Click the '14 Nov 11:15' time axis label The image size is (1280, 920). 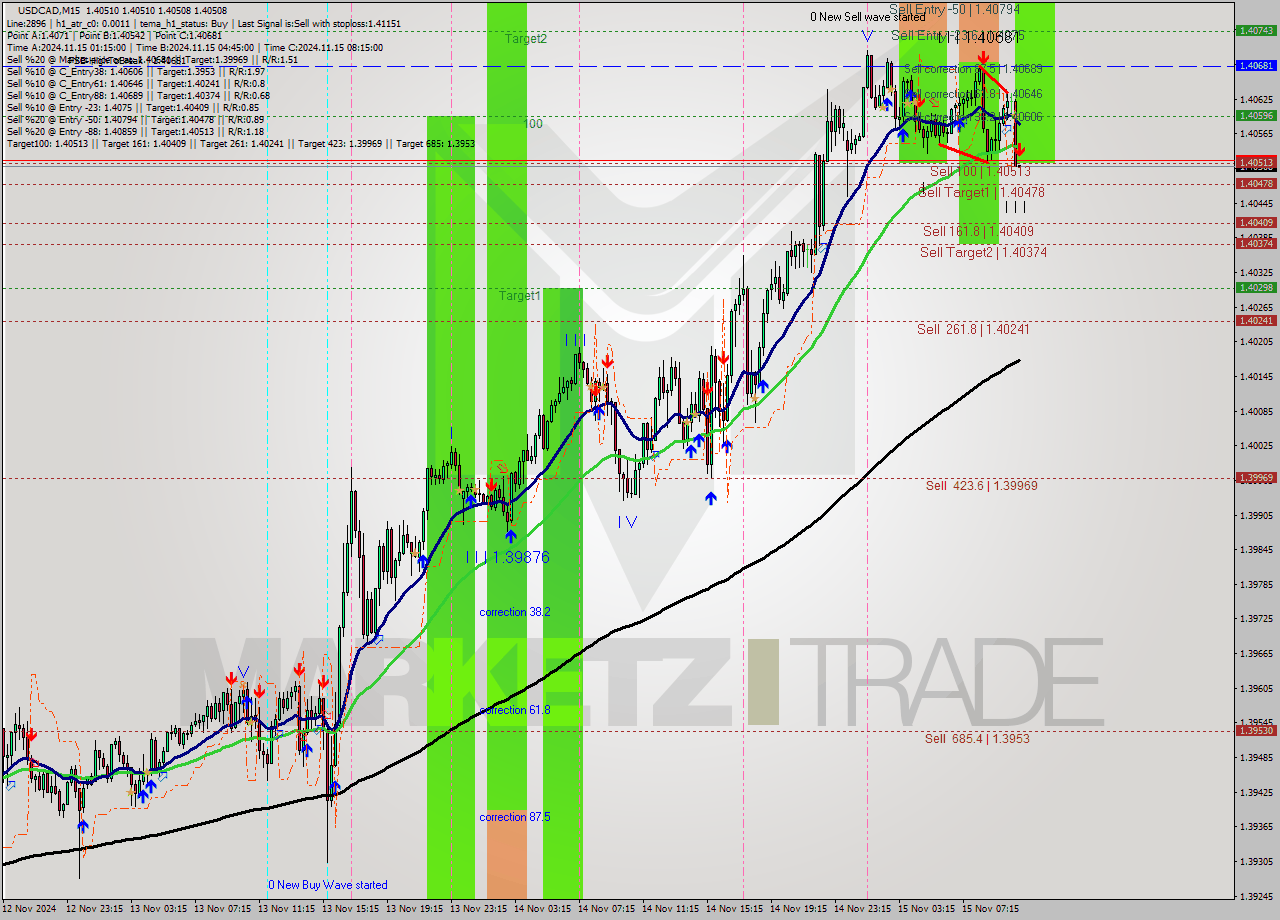click(671, 909)
